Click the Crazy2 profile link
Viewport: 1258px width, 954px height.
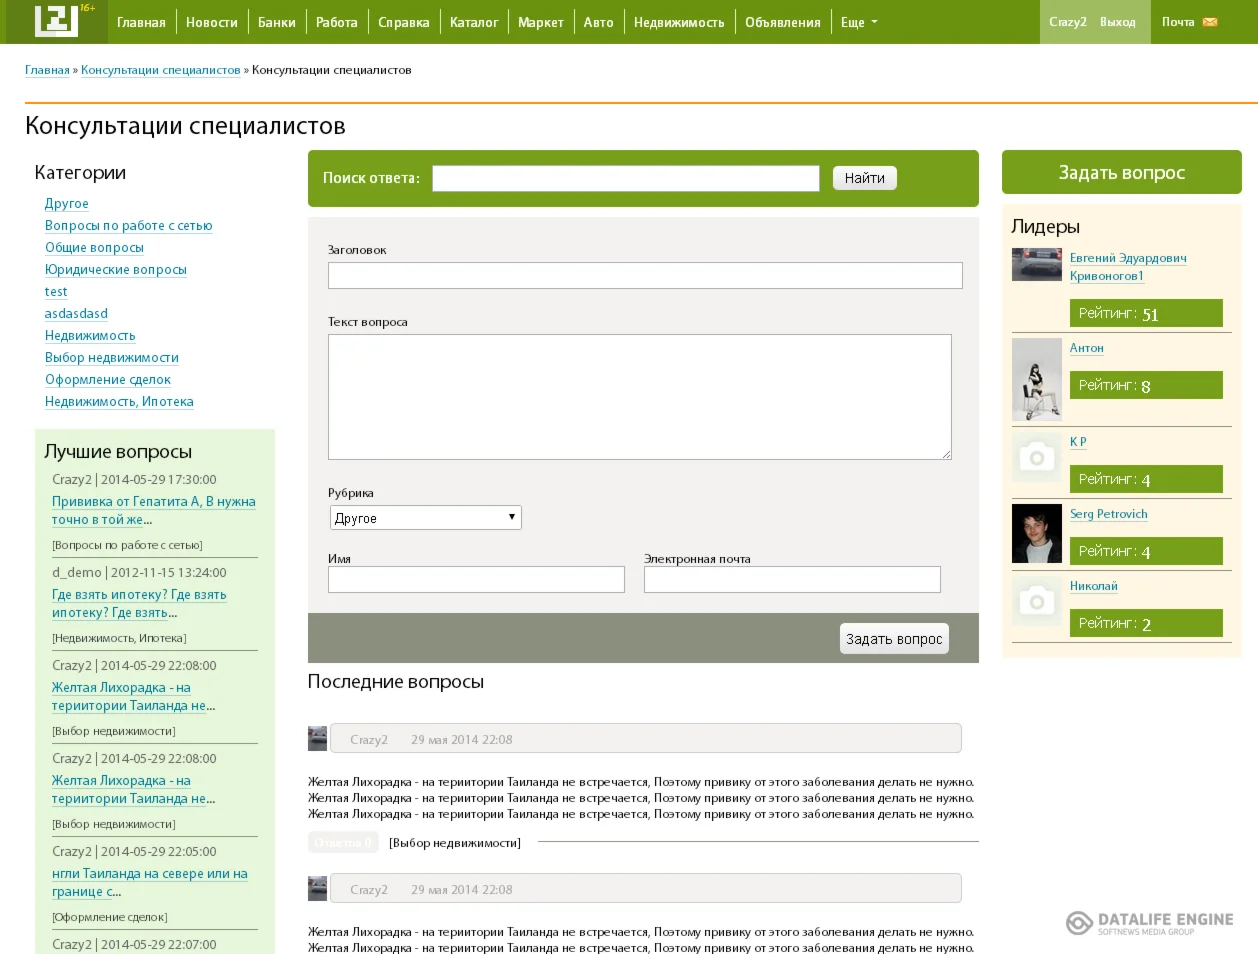click(1067, 22)
